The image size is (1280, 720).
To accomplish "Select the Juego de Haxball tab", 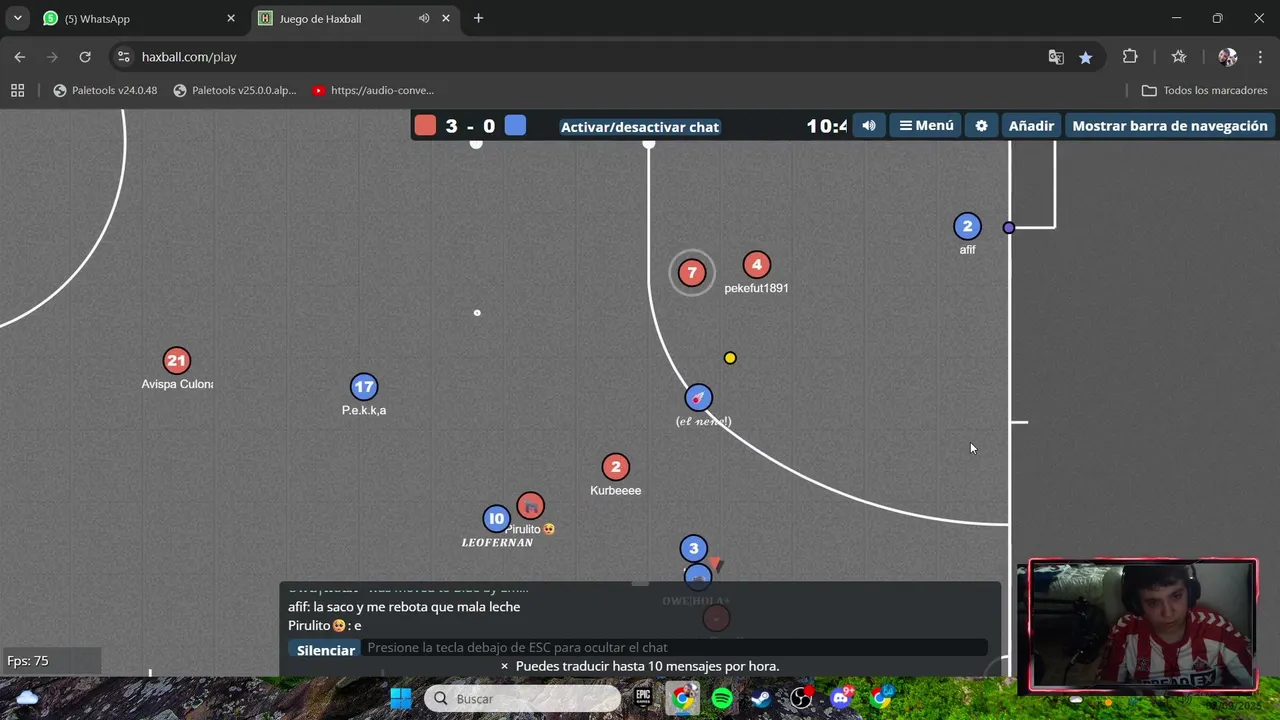I will 340,18.
